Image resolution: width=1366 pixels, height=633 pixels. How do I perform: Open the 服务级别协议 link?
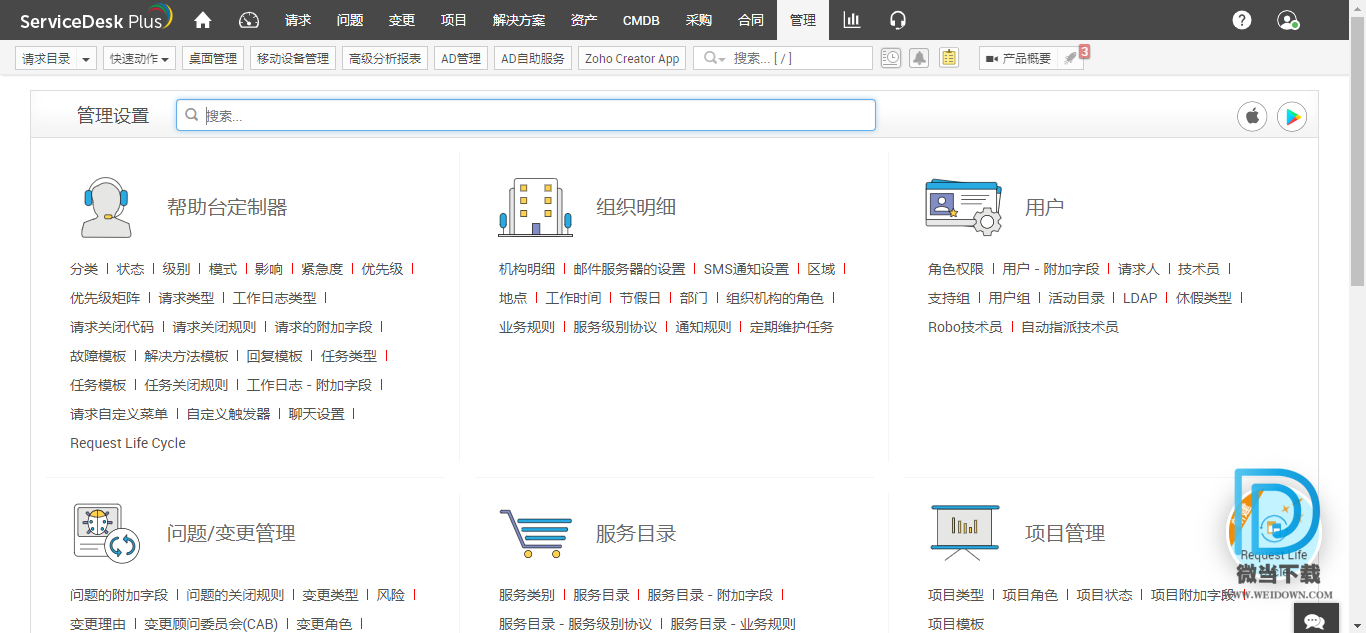pyautogui.click(x=615, y=327)
